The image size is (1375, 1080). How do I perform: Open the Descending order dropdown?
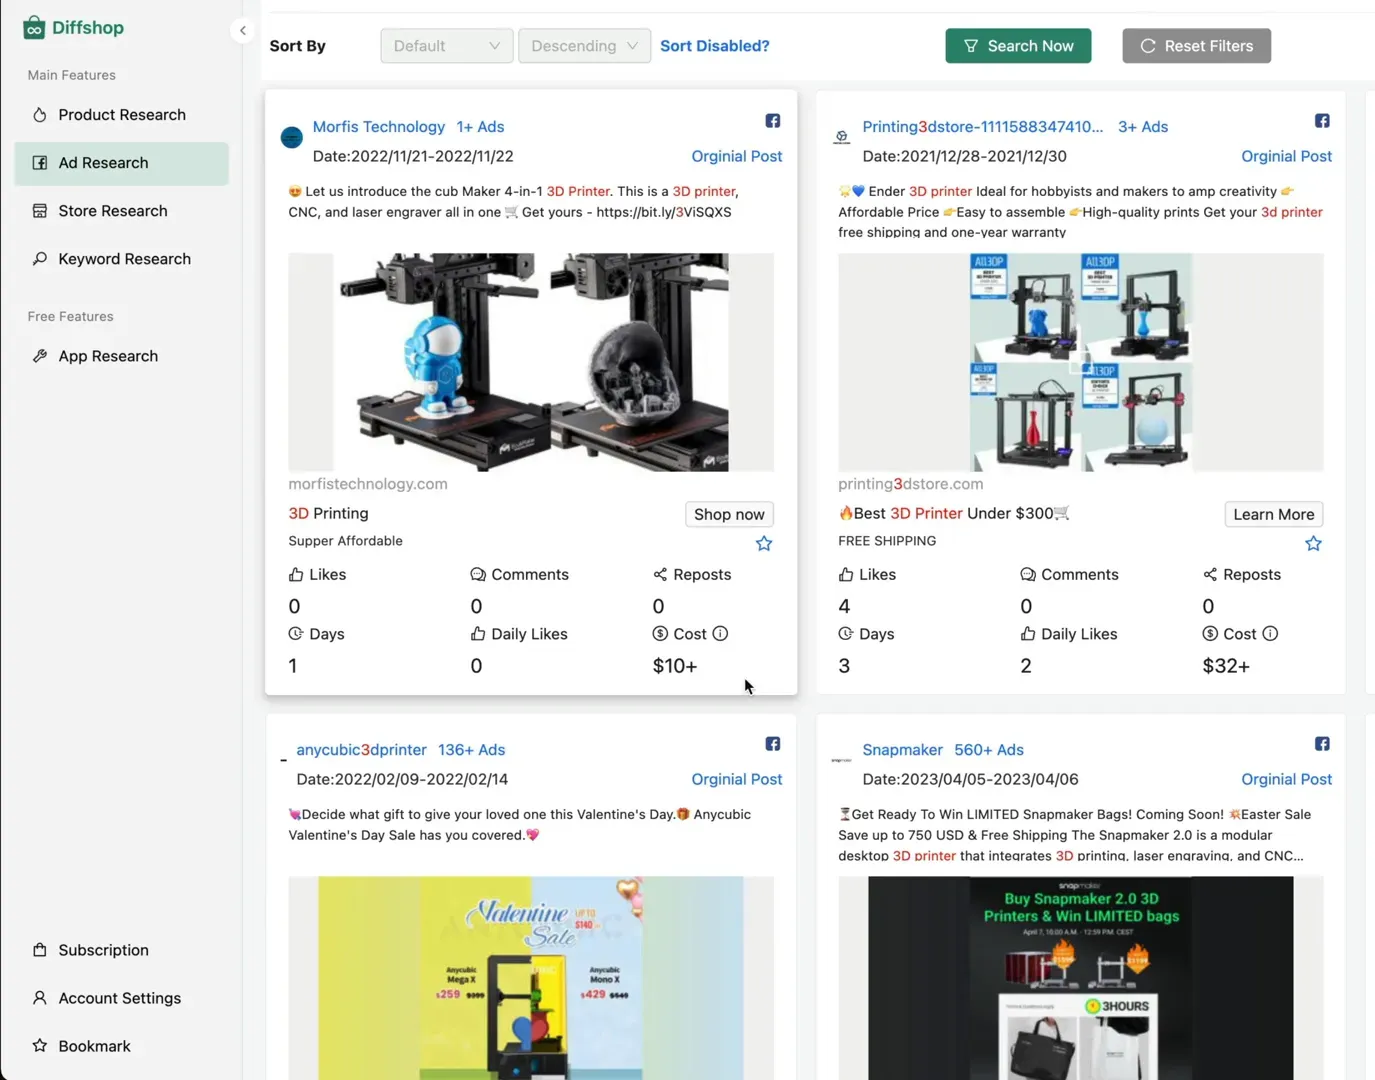coord(584,46)
